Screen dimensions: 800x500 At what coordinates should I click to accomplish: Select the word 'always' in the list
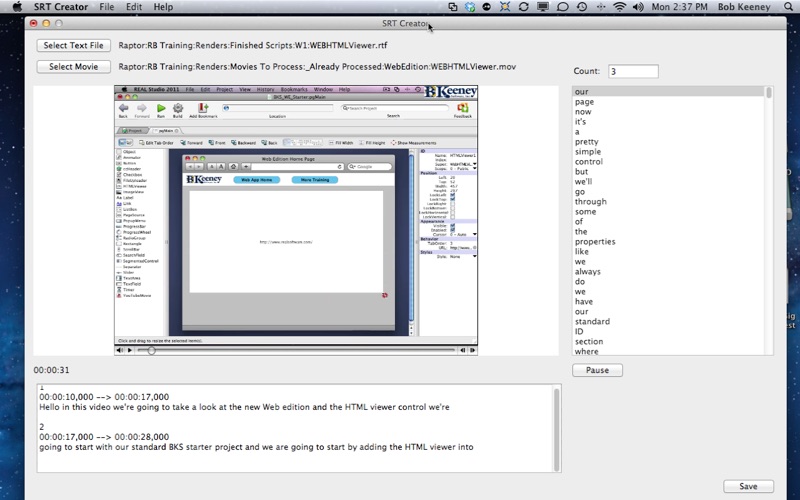(588, 272)
